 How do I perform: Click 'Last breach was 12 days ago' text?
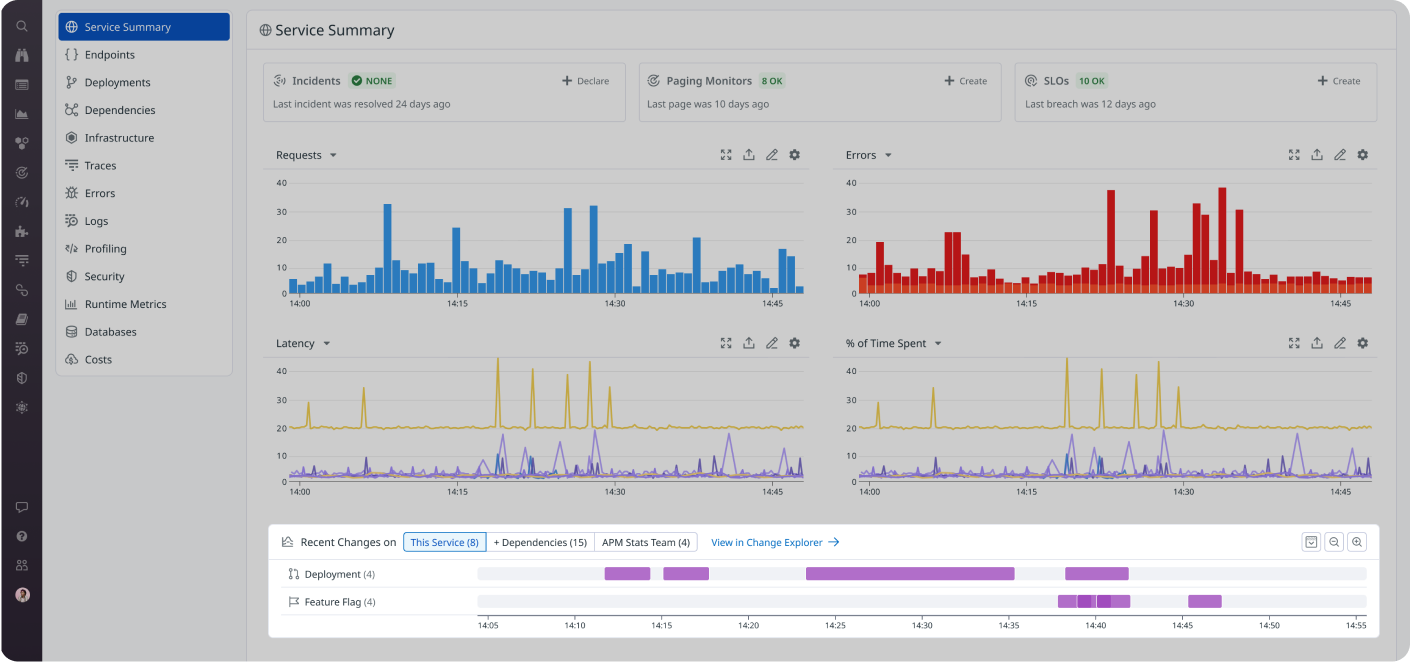click(1090, 104)
